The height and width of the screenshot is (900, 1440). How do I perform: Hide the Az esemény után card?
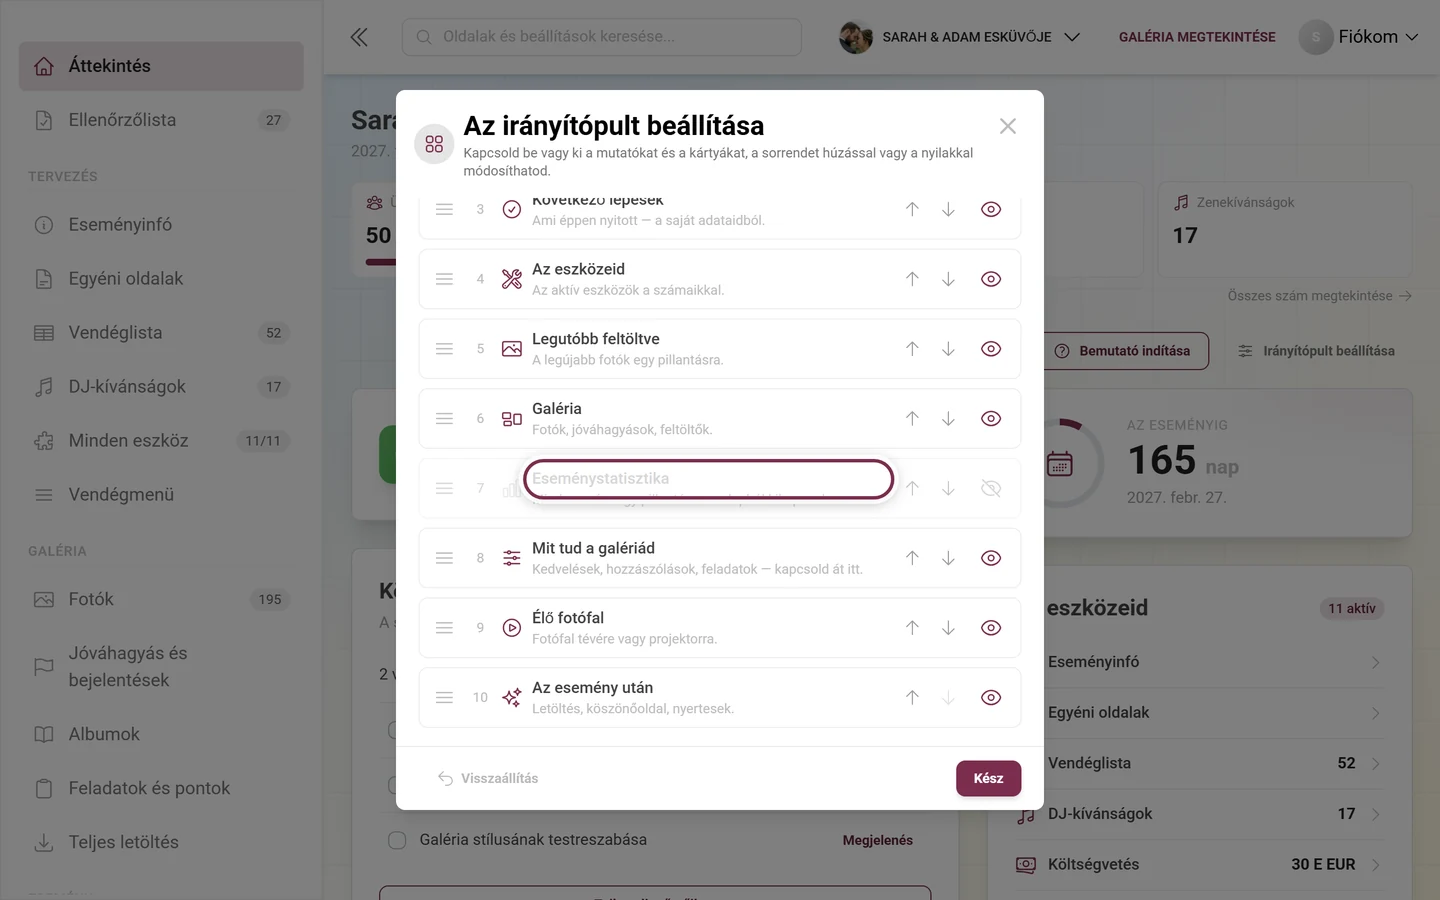991,698
